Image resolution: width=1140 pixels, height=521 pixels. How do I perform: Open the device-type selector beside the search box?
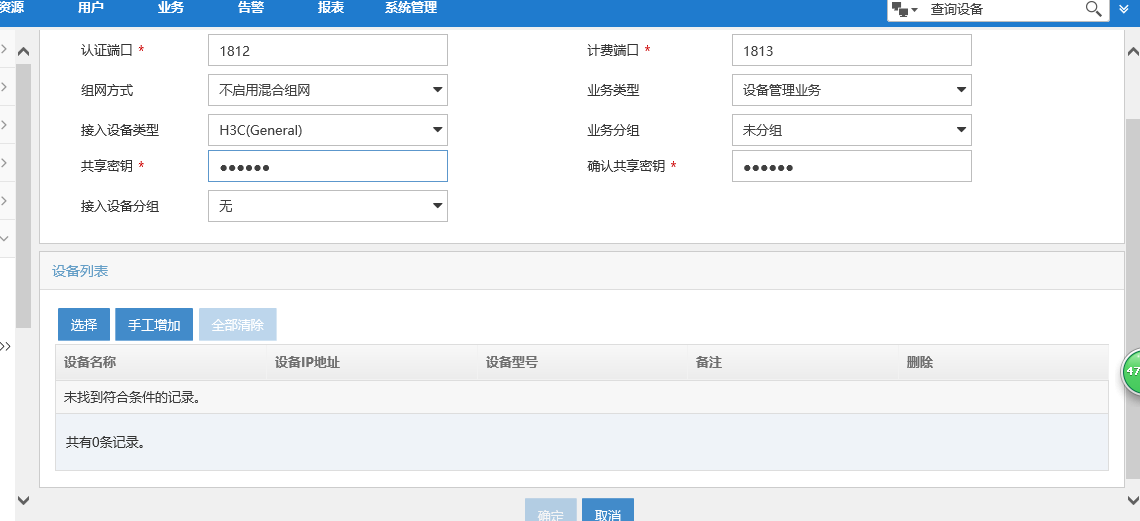tap(904, 9)
